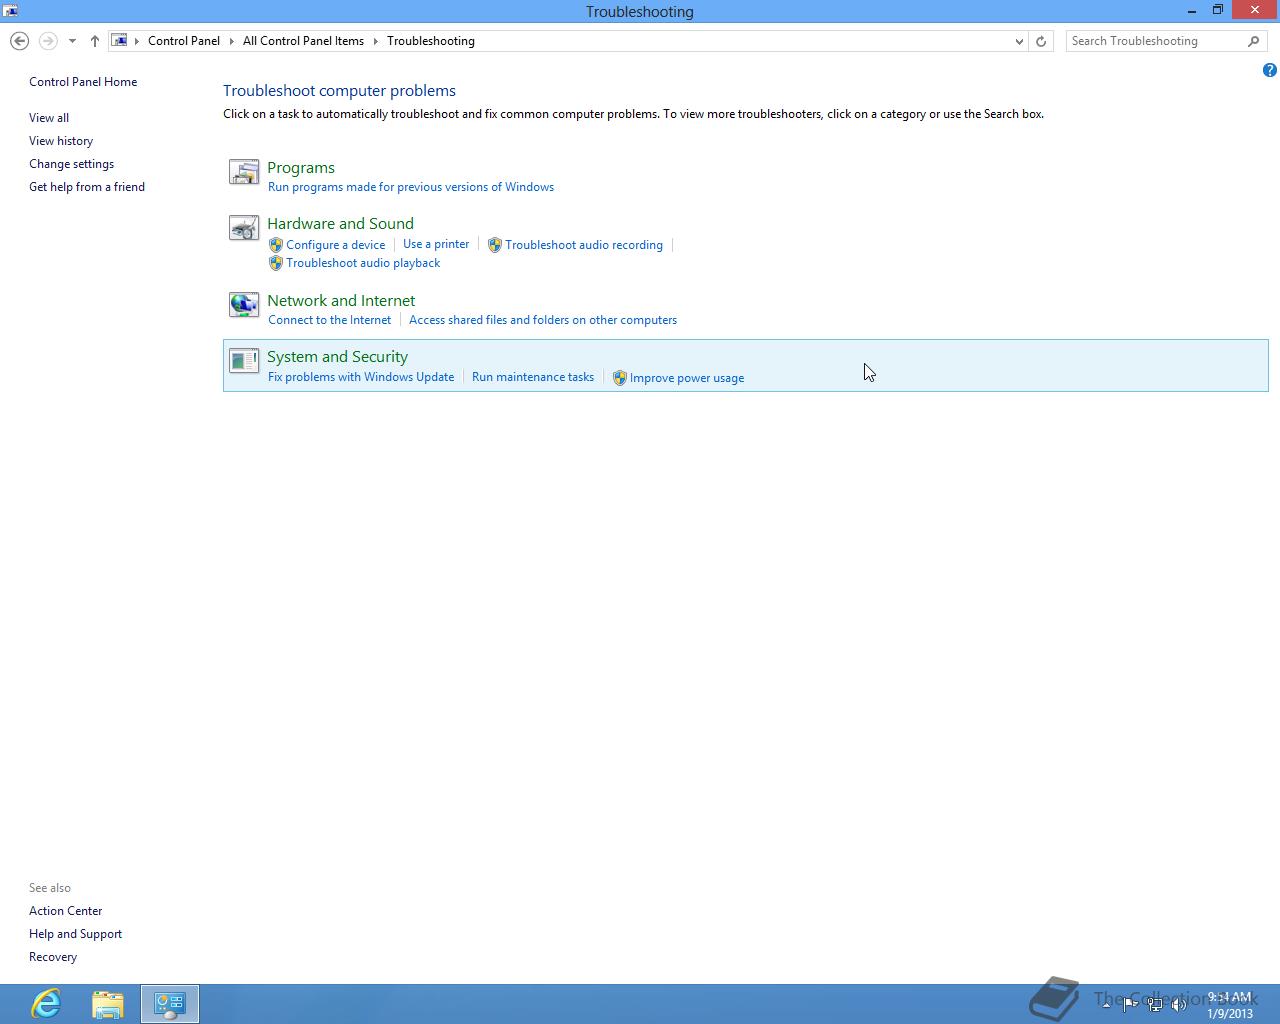Expand the breadcrumb arrow after Control Panel

(x=231, y=41)
